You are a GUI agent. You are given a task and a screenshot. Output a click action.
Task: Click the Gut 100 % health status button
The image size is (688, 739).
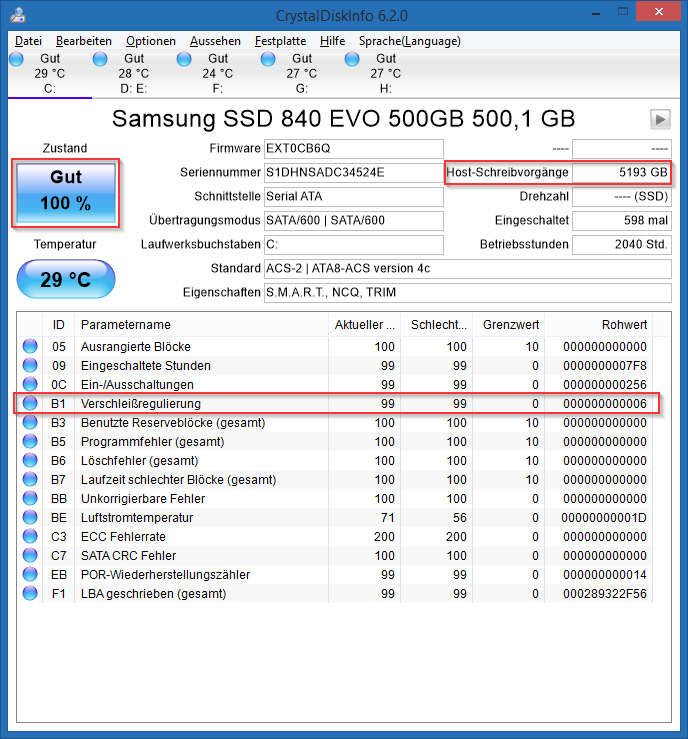66,193
